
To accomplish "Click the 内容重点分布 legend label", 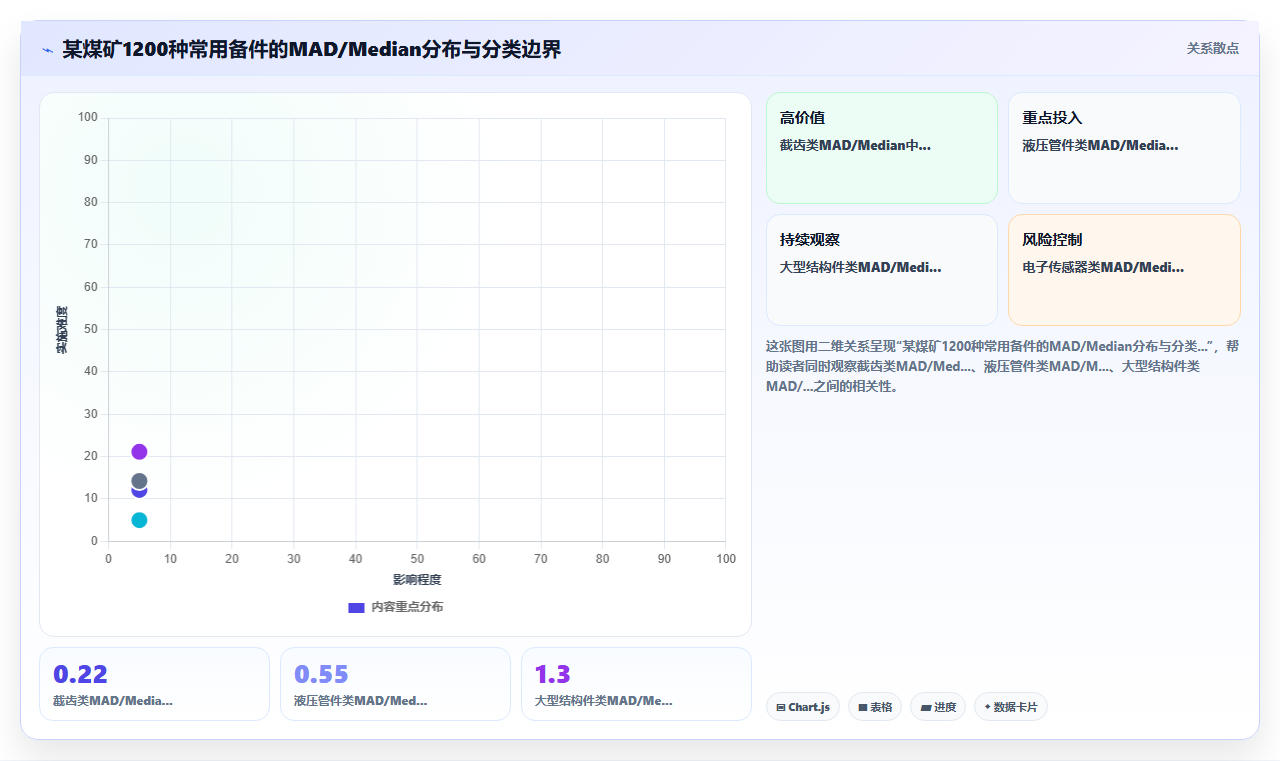I will pyautogui.click(x=407, y=607).
